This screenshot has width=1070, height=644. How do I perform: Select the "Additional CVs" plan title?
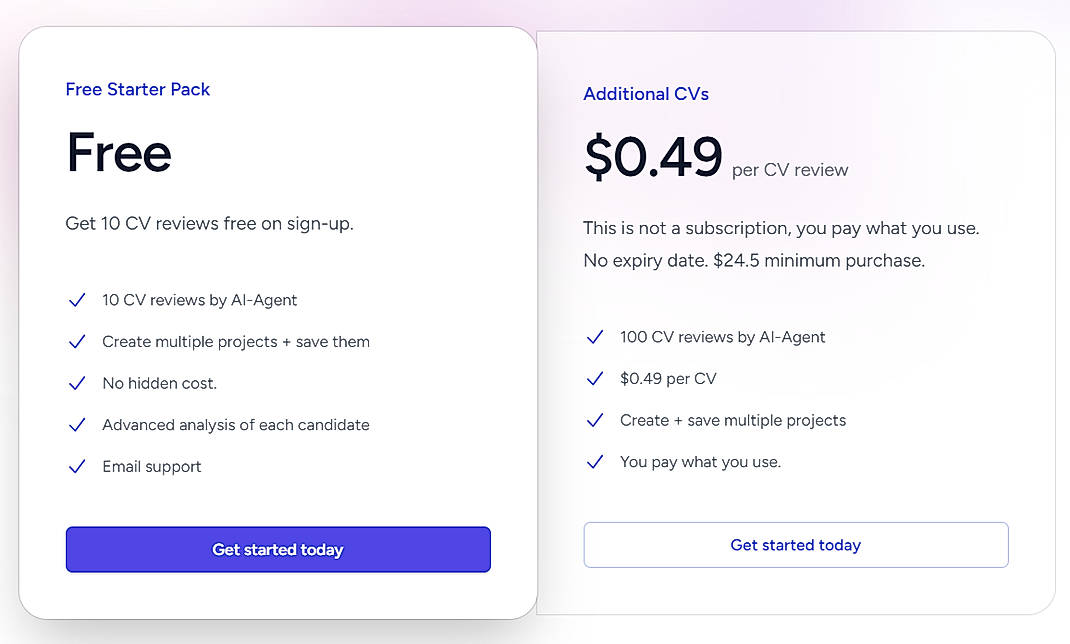point(646,94)
